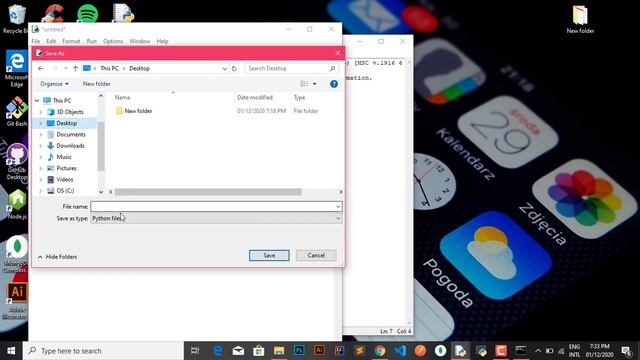Open Photoshop from taskbar
The width and height of the screenshot is (640, 360).
click(299, 351)
